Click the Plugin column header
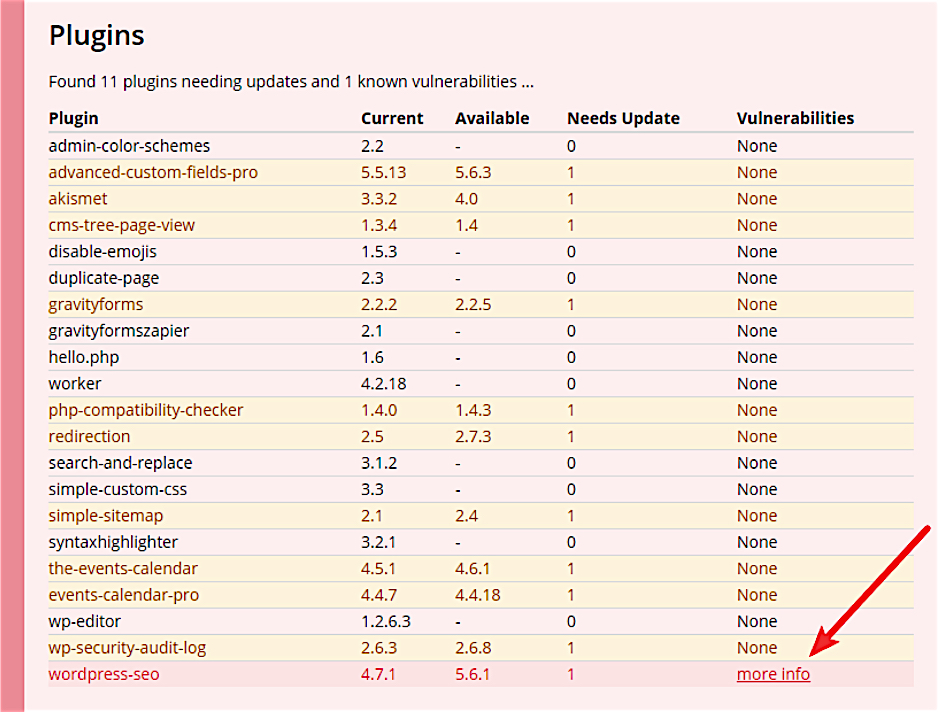 pos(74,119)
